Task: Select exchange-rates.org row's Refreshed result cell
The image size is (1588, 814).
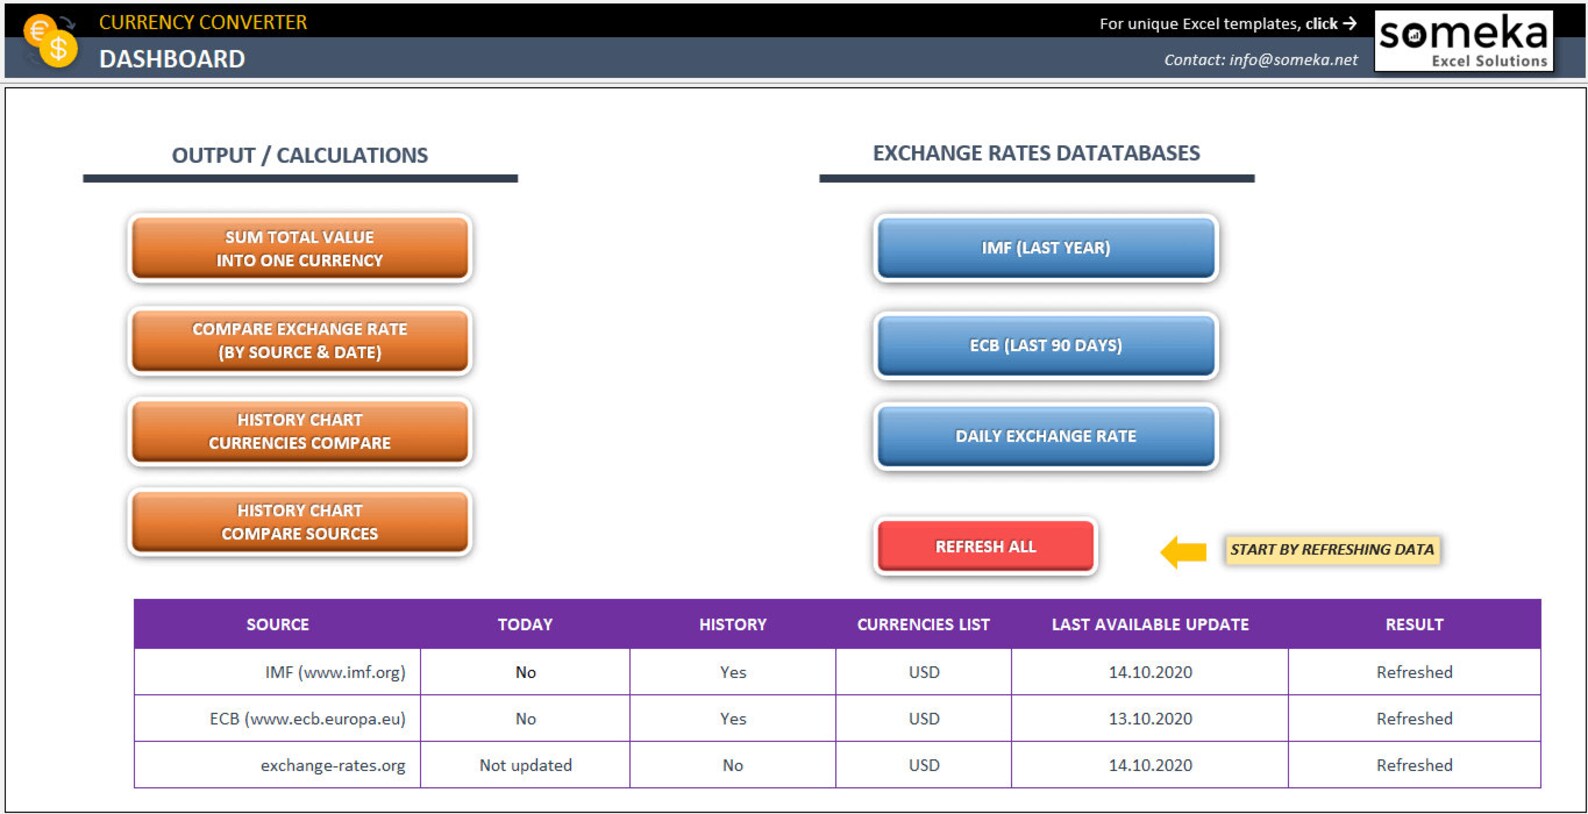Action: pyautogui.click(x=1414, y=765)
